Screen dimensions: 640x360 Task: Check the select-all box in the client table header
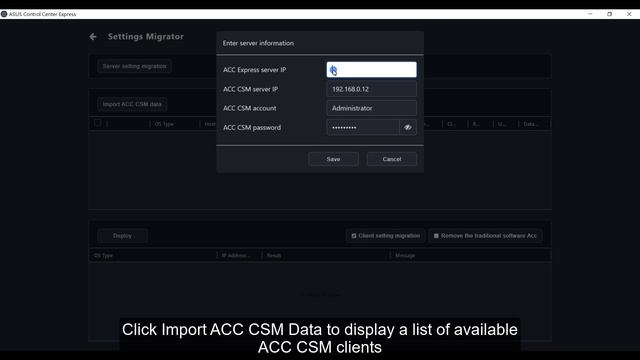click(x=98, y=123)
